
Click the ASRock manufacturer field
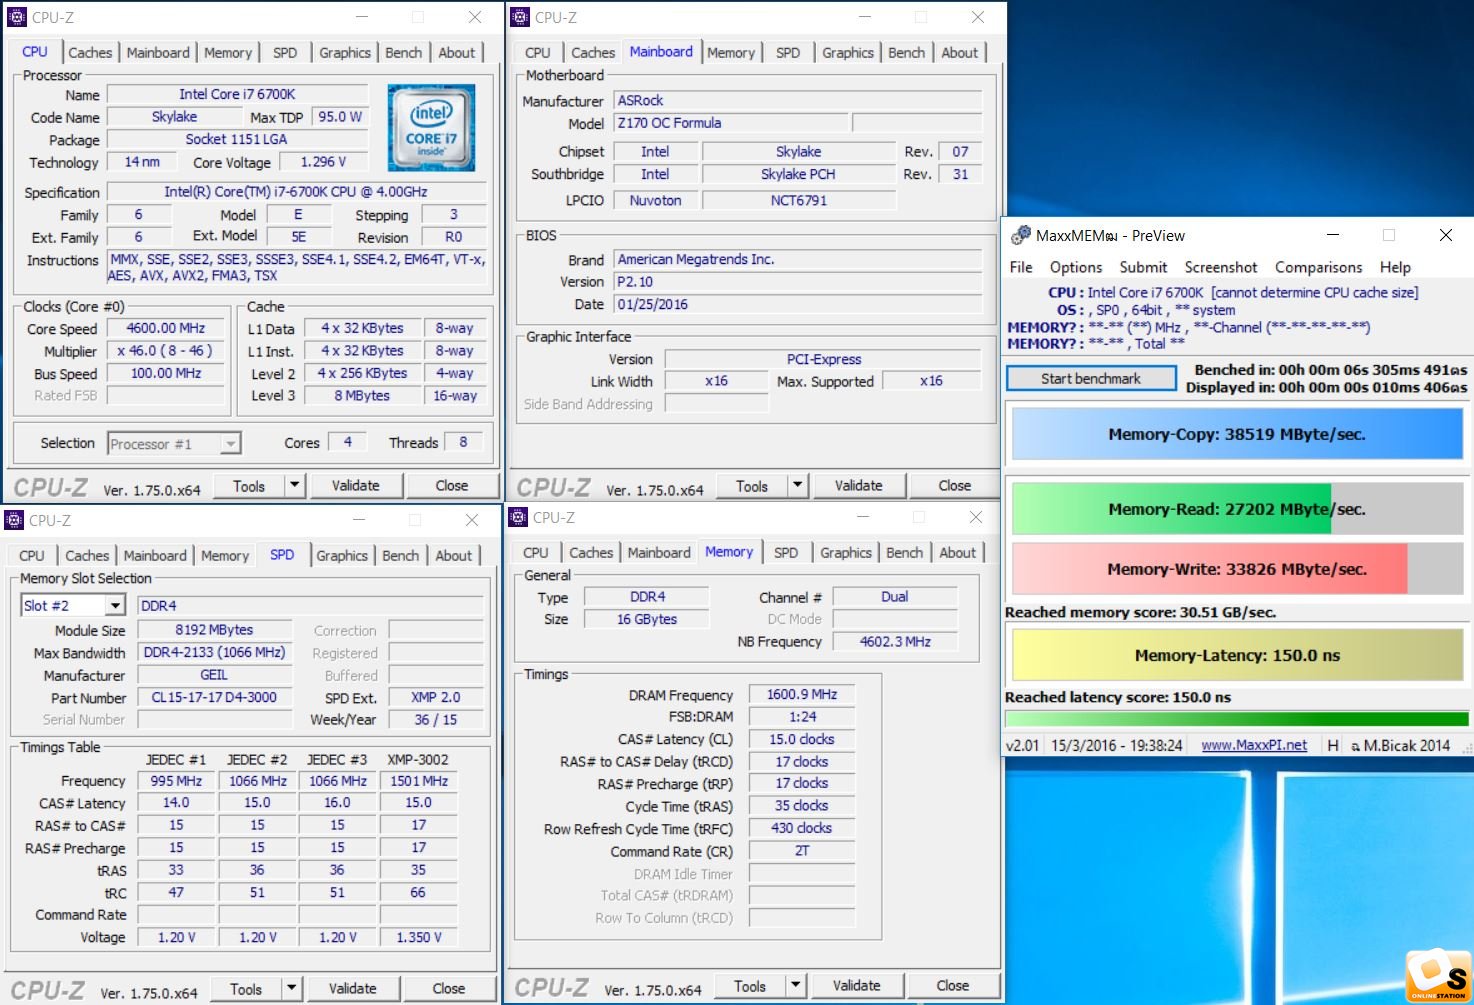[x=797, y=101]
